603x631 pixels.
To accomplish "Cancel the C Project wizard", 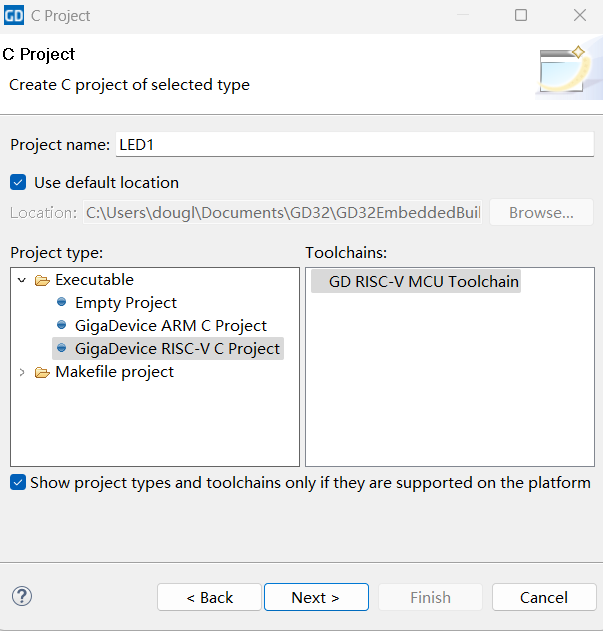I will [543, 597].
